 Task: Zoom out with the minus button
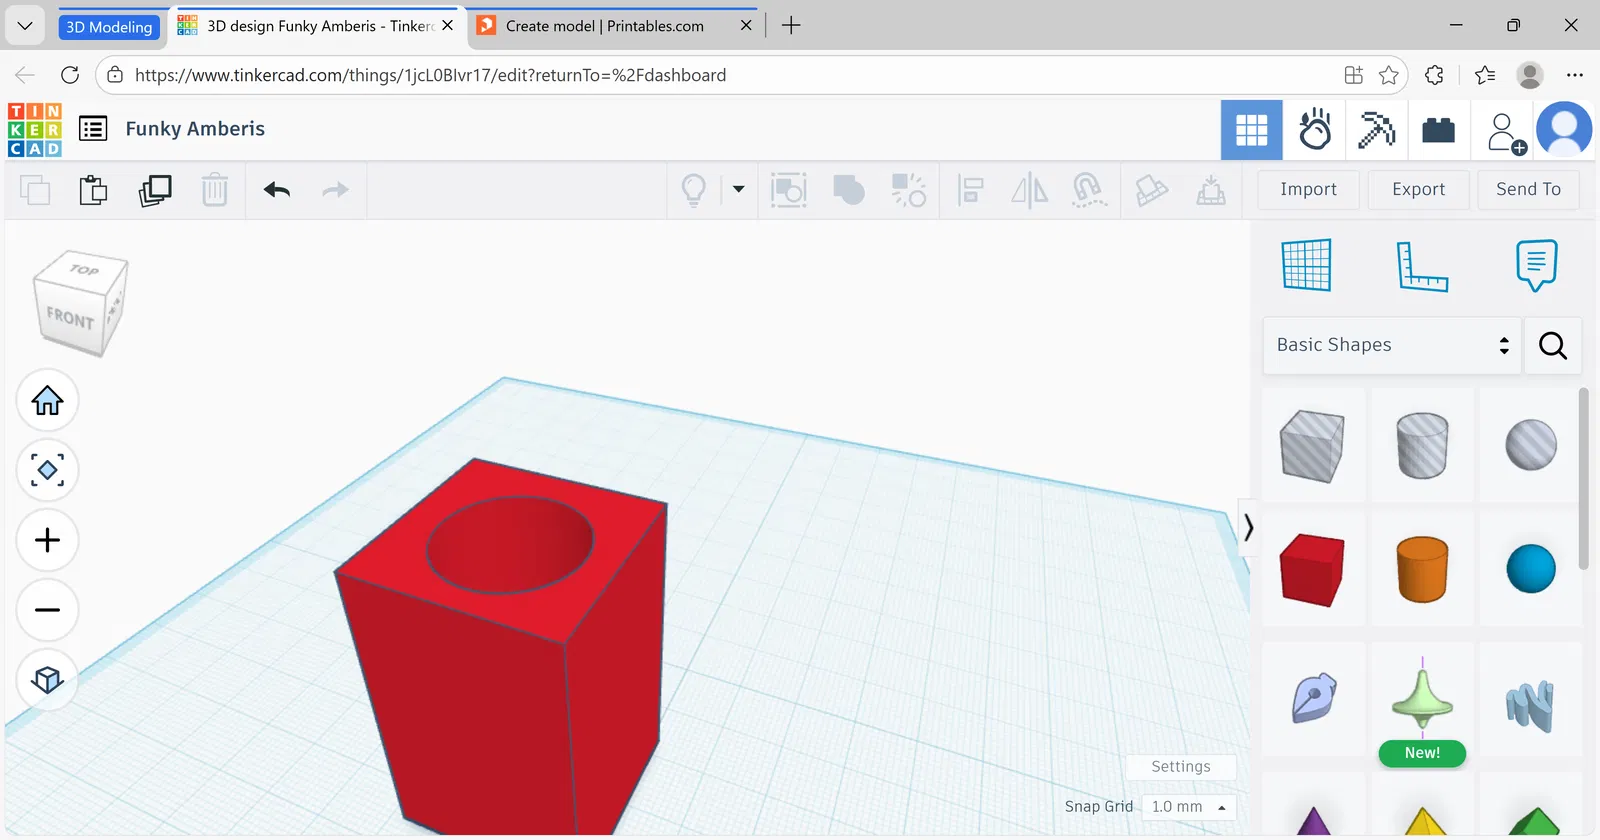tap(47, 610)
